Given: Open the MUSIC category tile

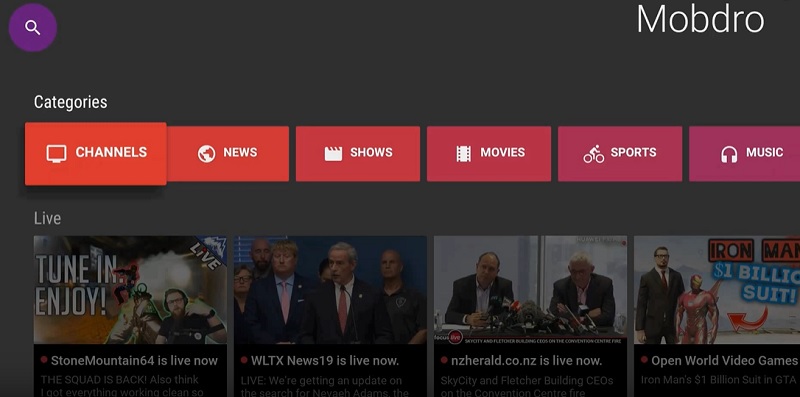Looking at the screenshot, I should [x=744, y=154].
